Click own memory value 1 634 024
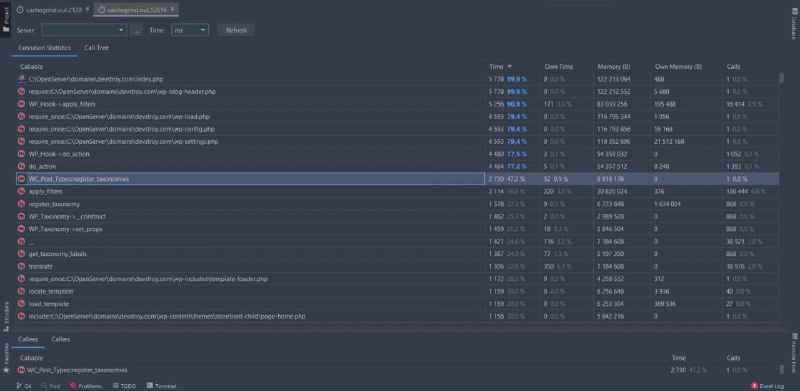Viewport: 800px width, 391px height. [668, 204]
